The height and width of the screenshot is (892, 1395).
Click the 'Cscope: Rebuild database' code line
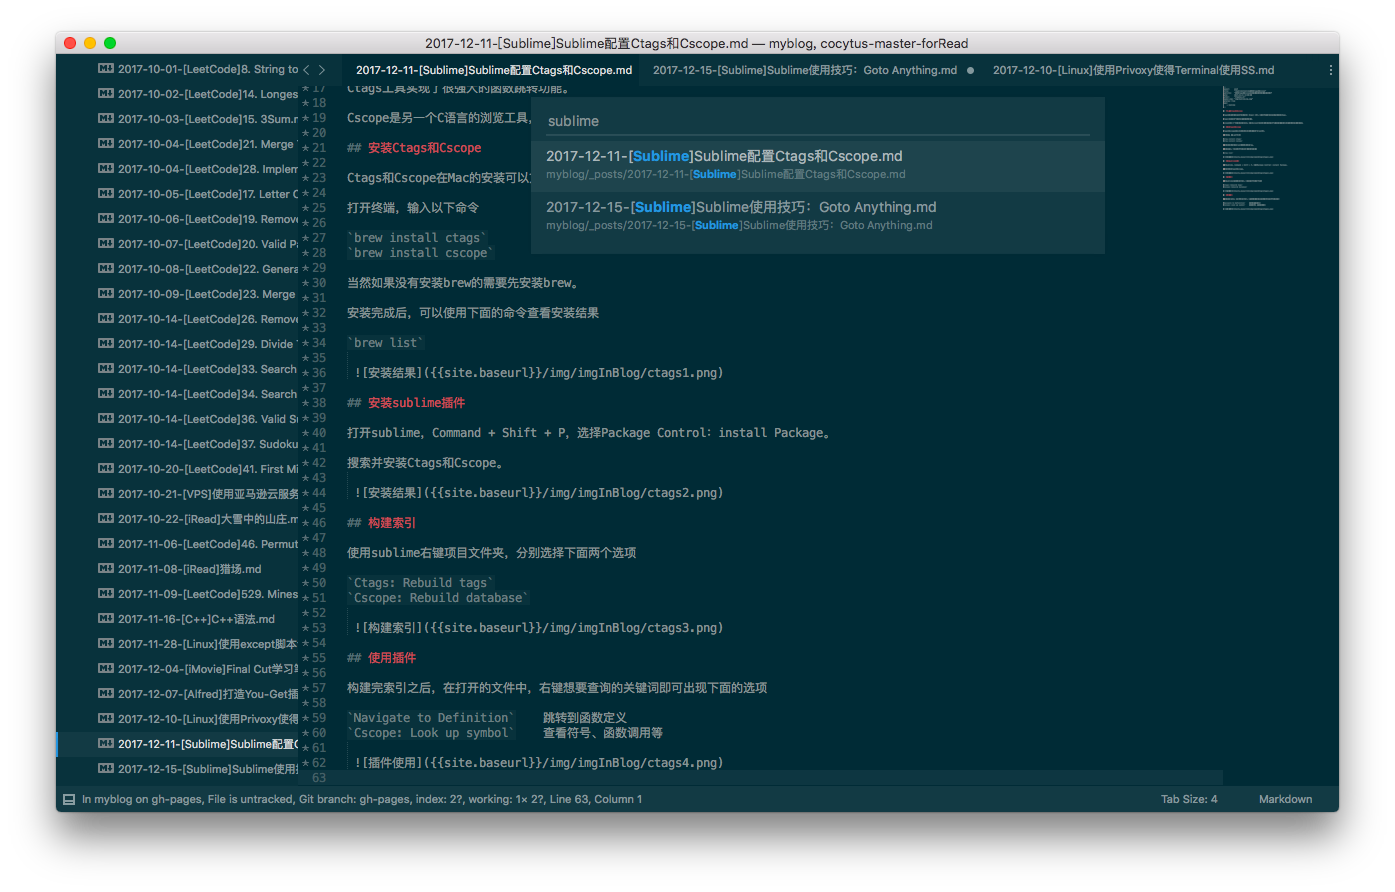438,598
